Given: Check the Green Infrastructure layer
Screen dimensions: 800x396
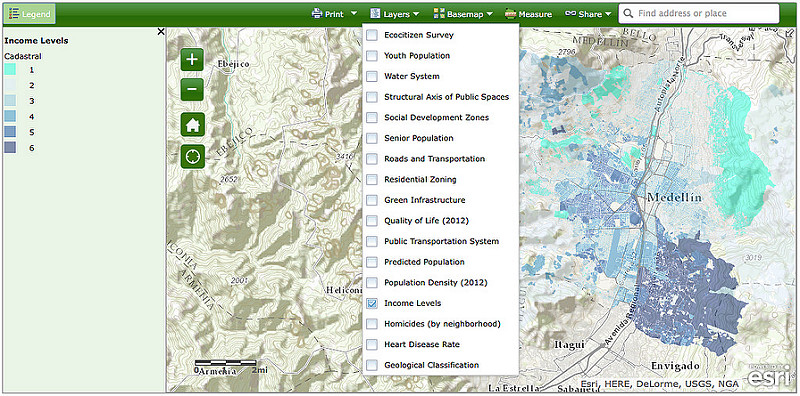Looking at the screenshot, I should click(372, 200).
